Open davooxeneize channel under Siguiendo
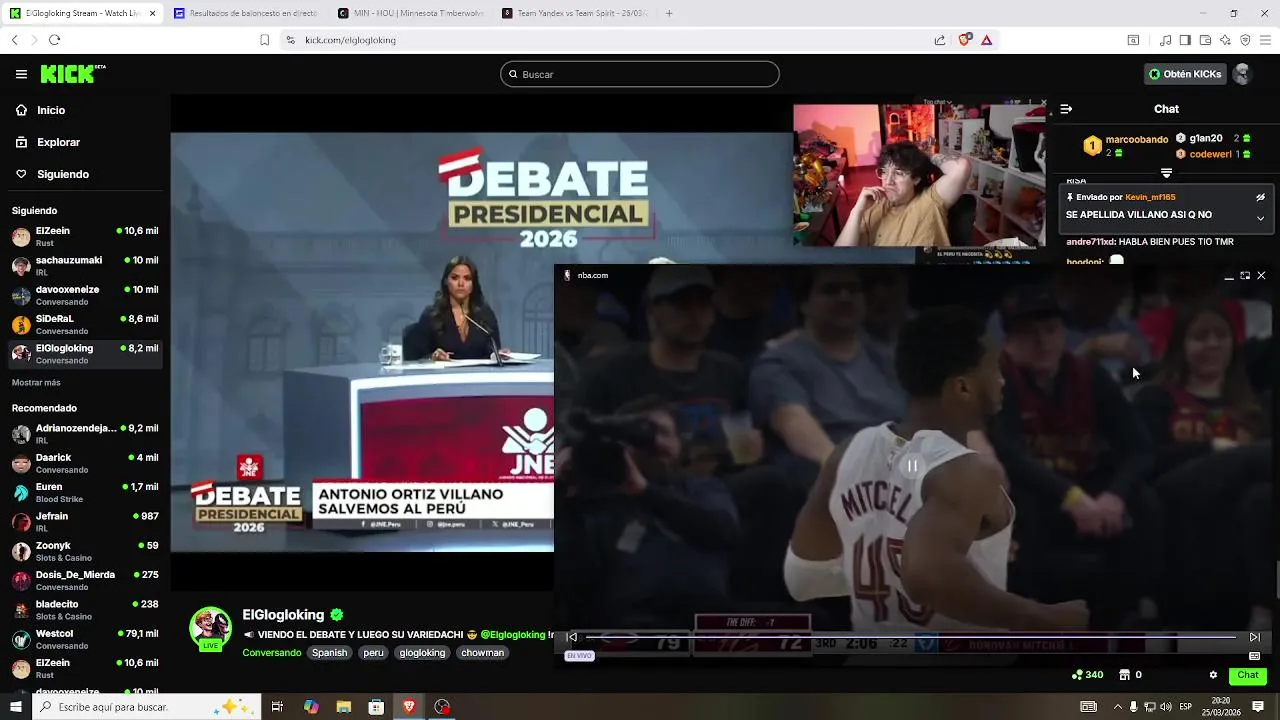 coord(85,295)
